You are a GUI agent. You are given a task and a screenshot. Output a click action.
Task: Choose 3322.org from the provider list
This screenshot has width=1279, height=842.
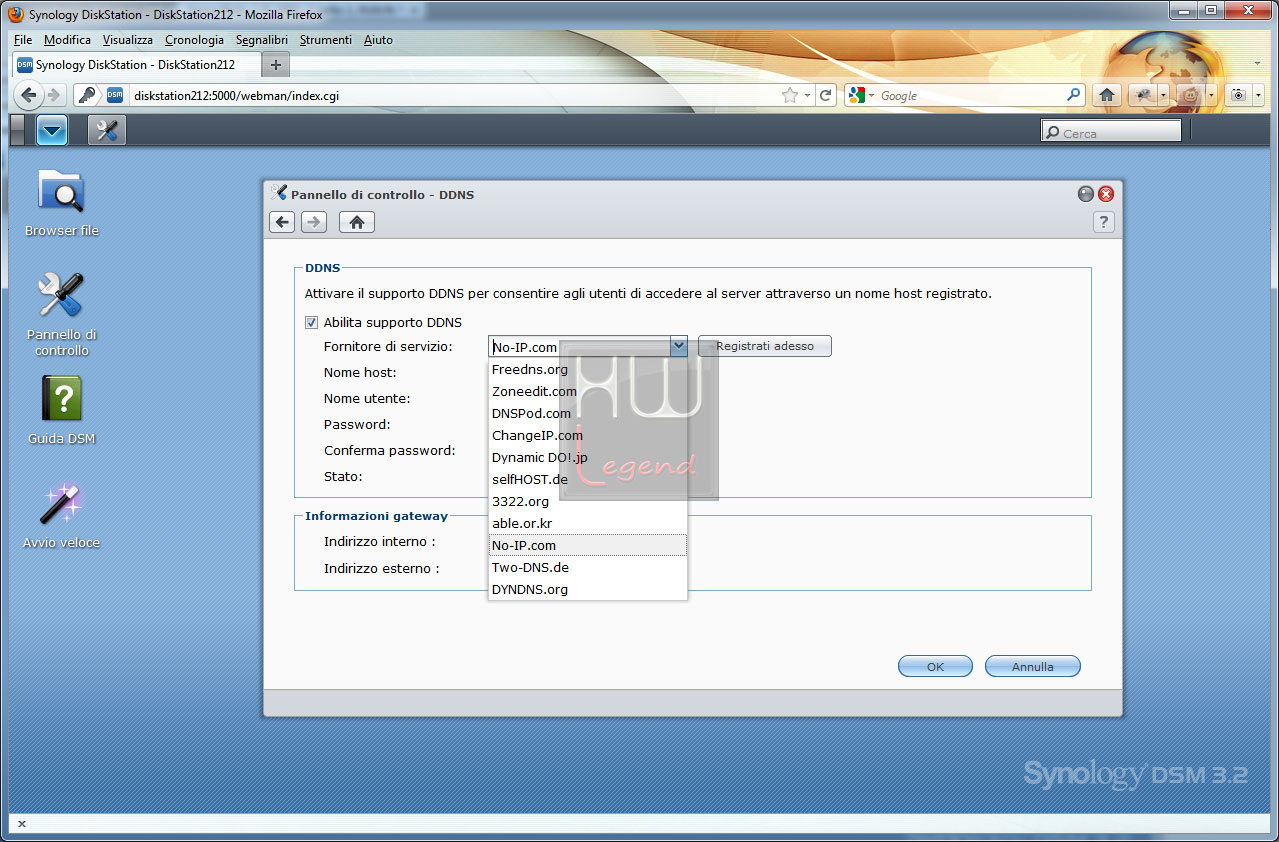click(588, 501)
